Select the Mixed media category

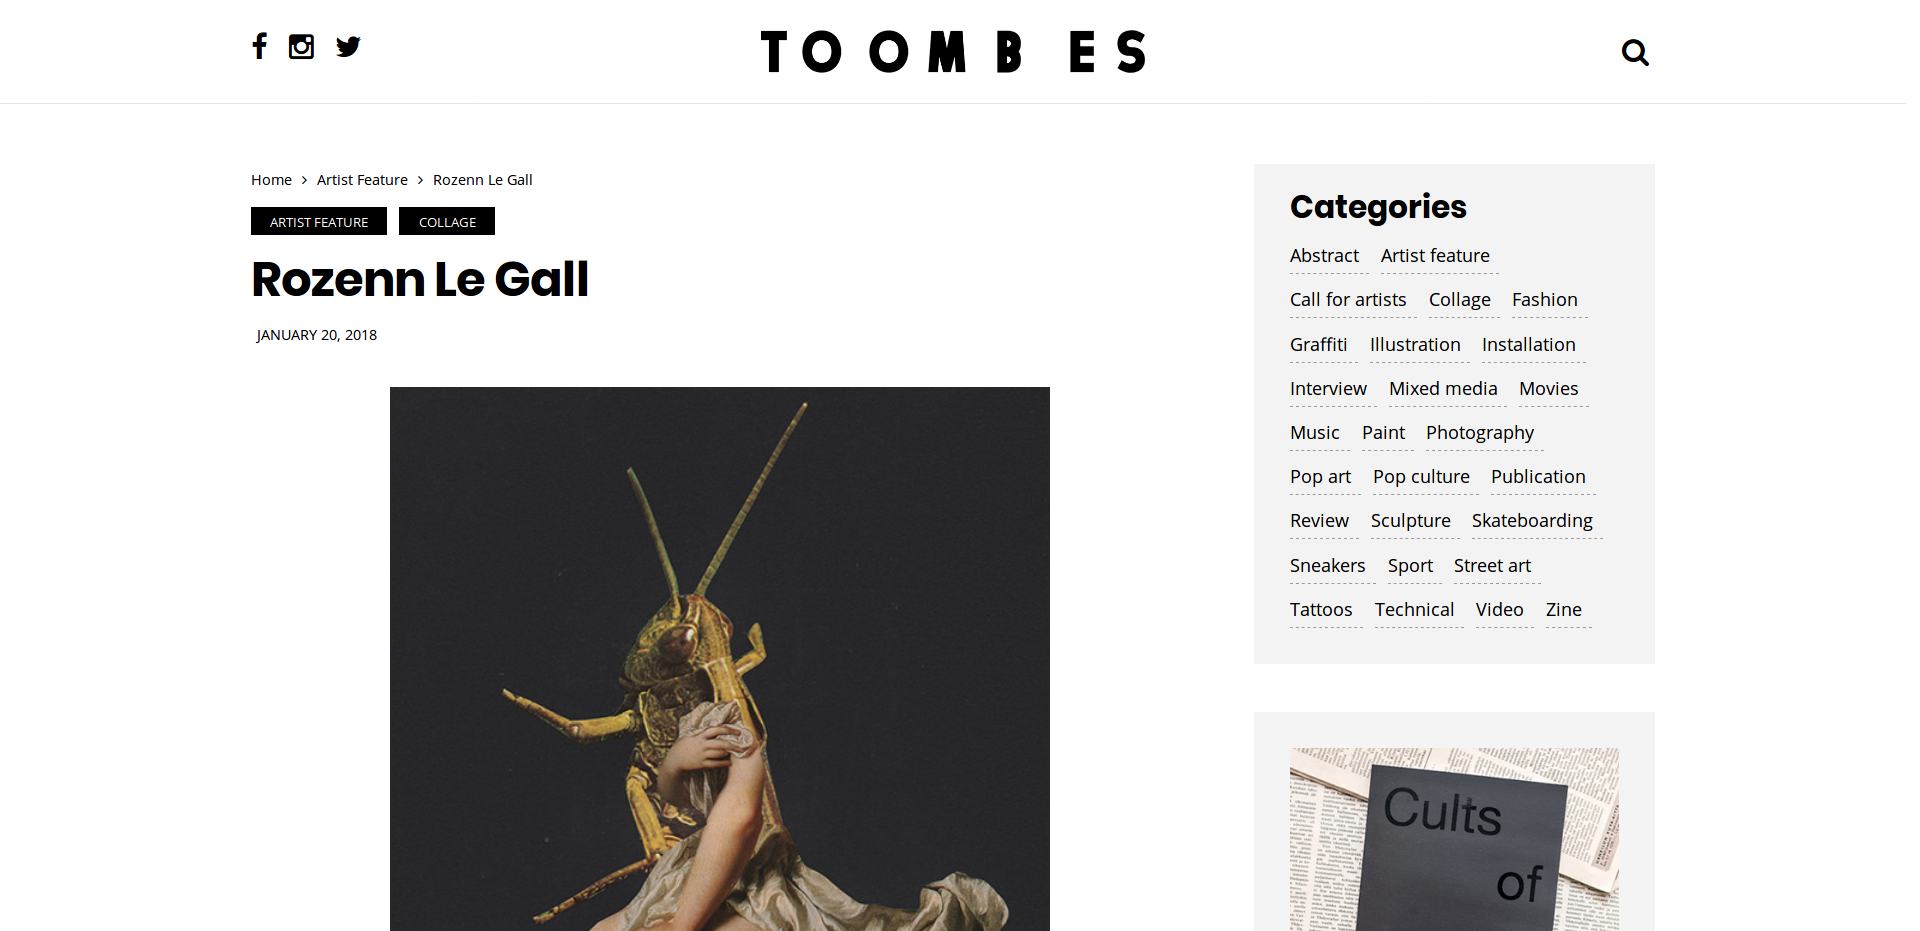(x=1443, y=389)
